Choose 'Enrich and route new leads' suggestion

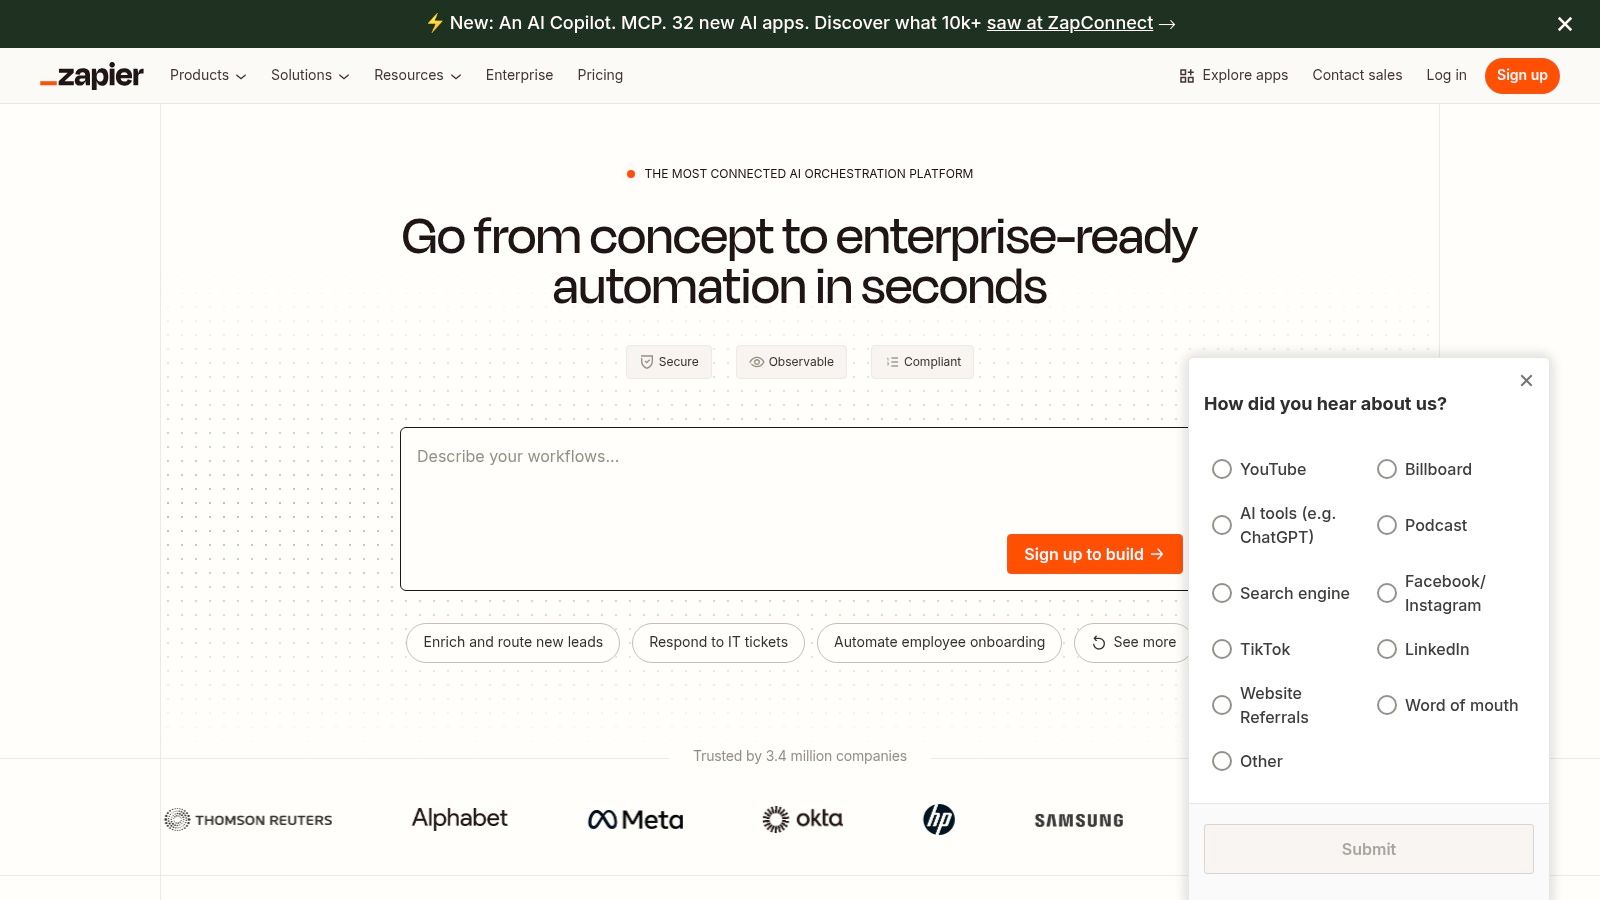(x=513, y=643)
